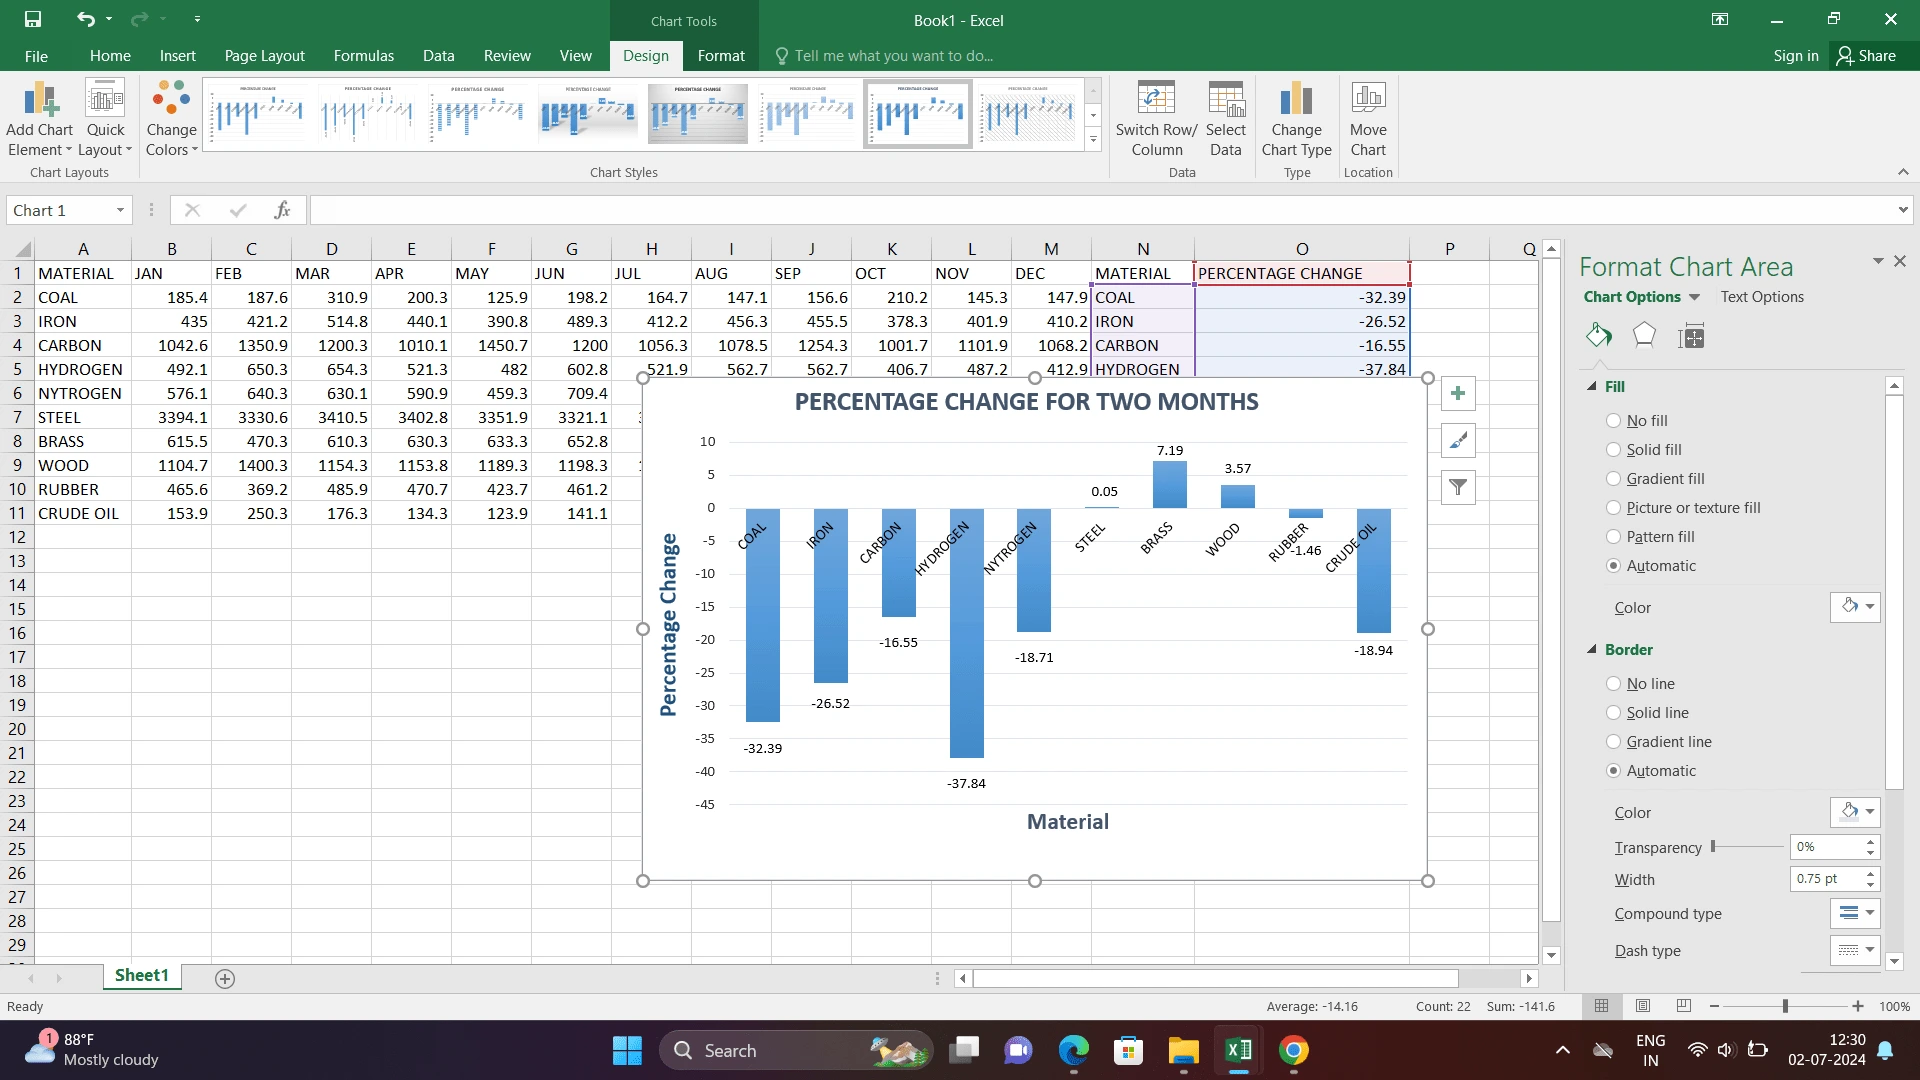The image size is (1920, 1080).
Task: Select the Effects pentagon icon in the pane
Action: point(1644,336)
